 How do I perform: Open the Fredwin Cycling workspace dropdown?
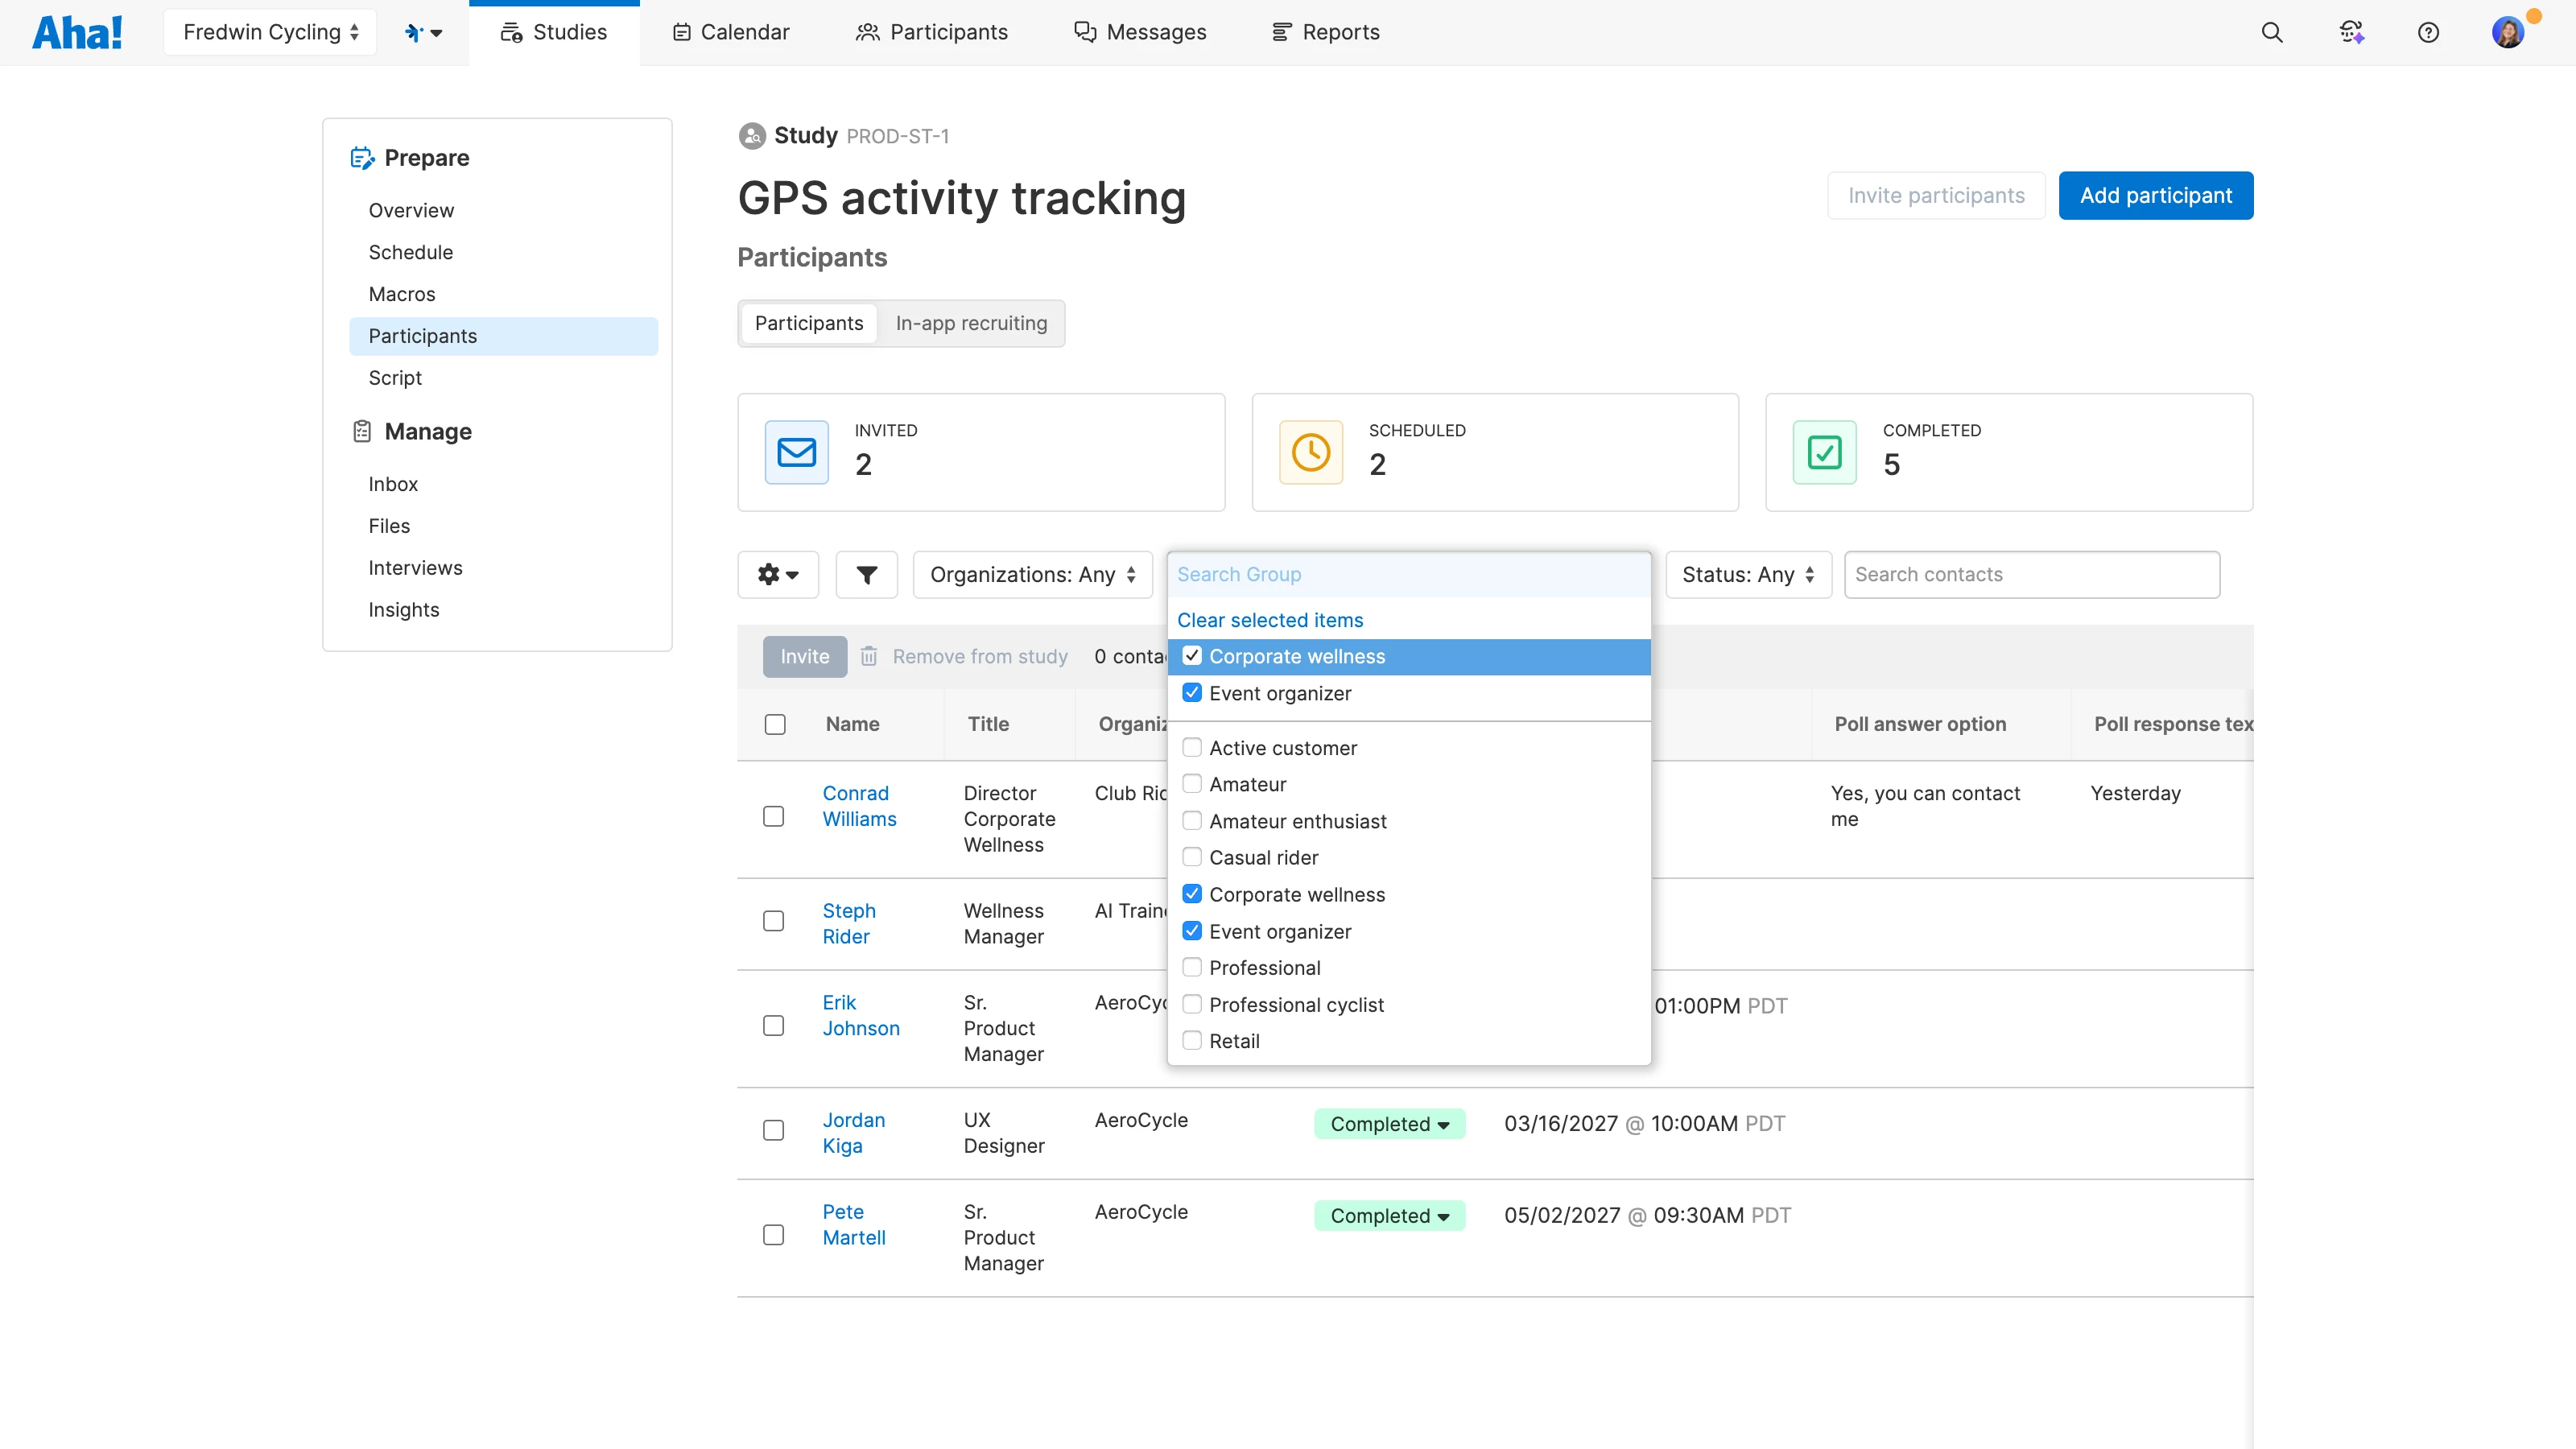pyautogui.click(x=270, y=32)
